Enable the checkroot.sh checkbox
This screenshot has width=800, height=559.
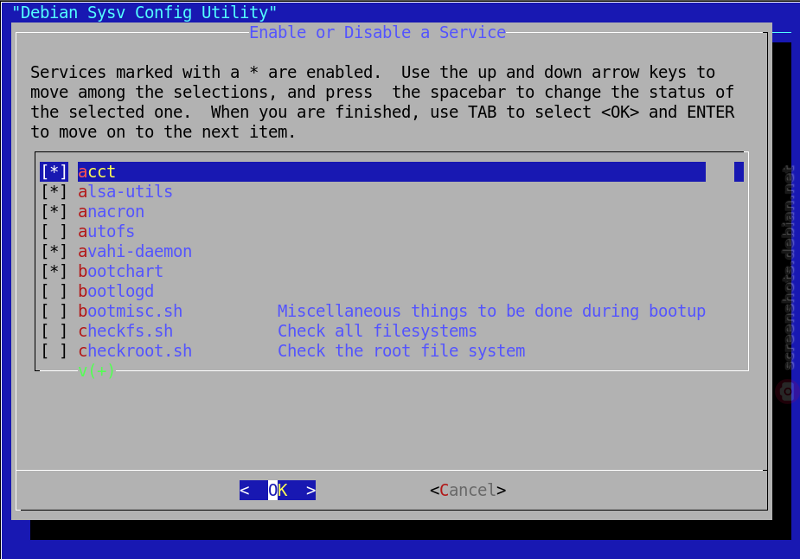tap(54, 351)
